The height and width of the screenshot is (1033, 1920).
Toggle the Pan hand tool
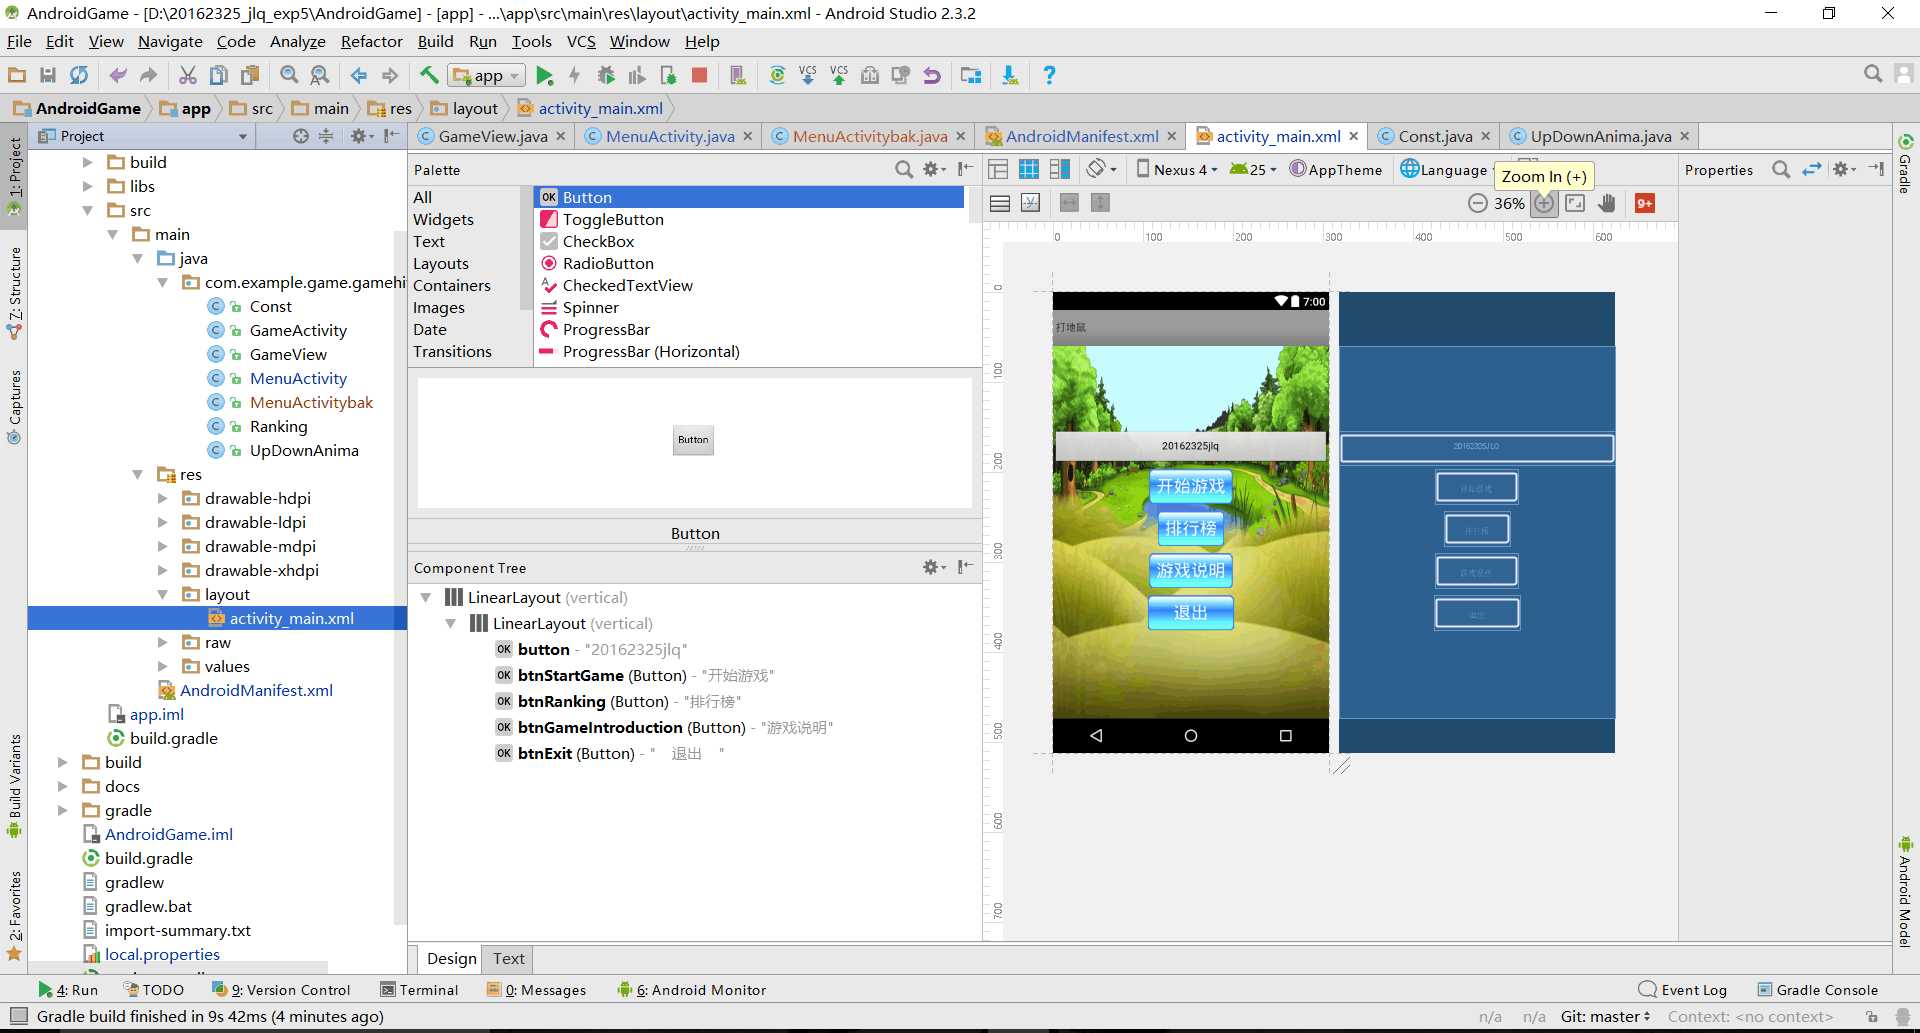click(1607, 203)
